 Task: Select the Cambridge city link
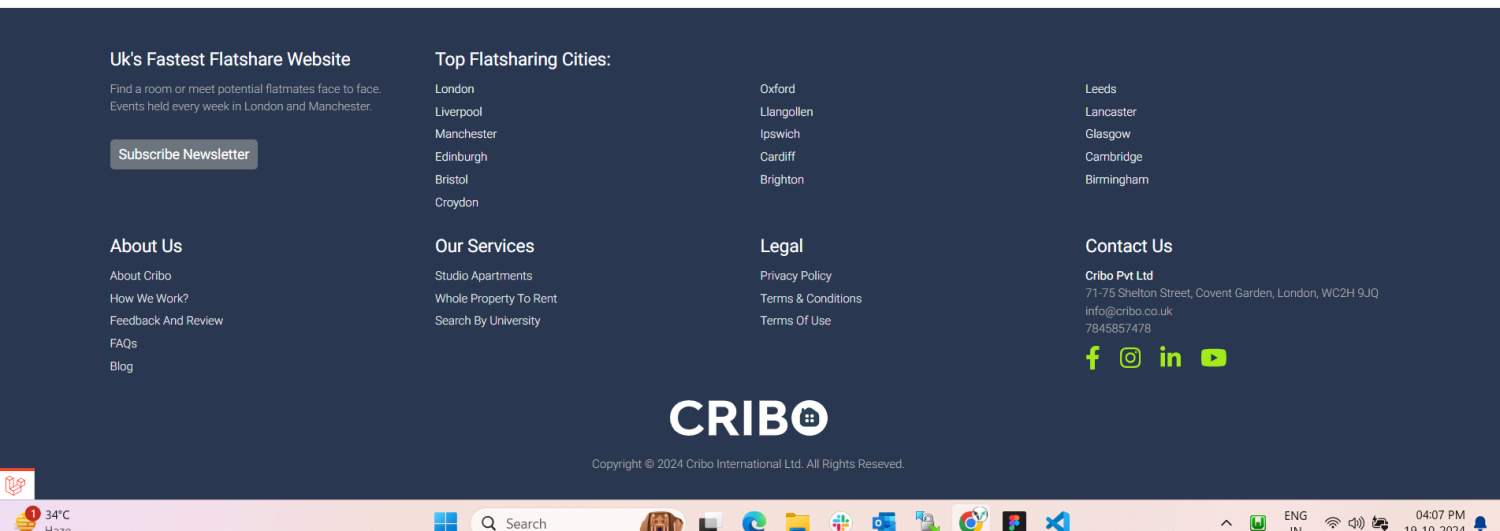(1113, 157)
